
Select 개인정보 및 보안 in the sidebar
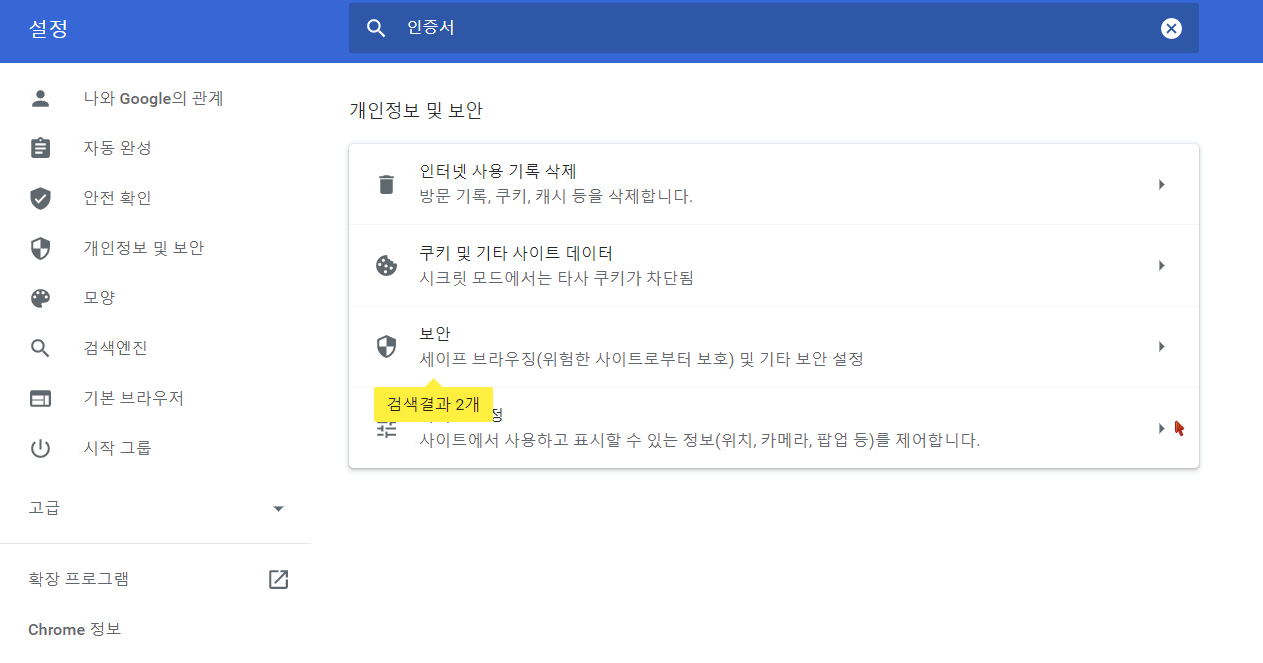[x=144, y=248]
